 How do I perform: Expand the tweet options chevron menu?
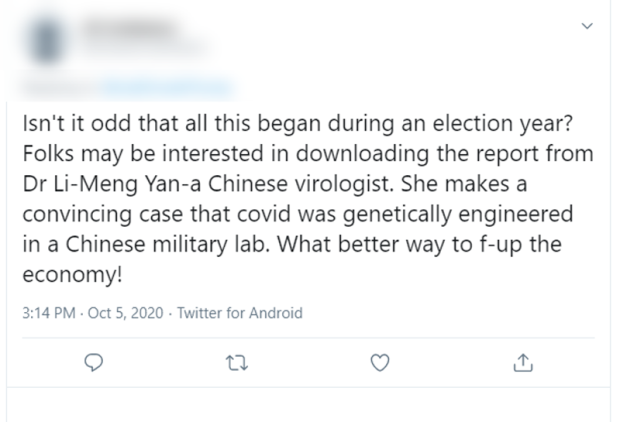point(585,29)
